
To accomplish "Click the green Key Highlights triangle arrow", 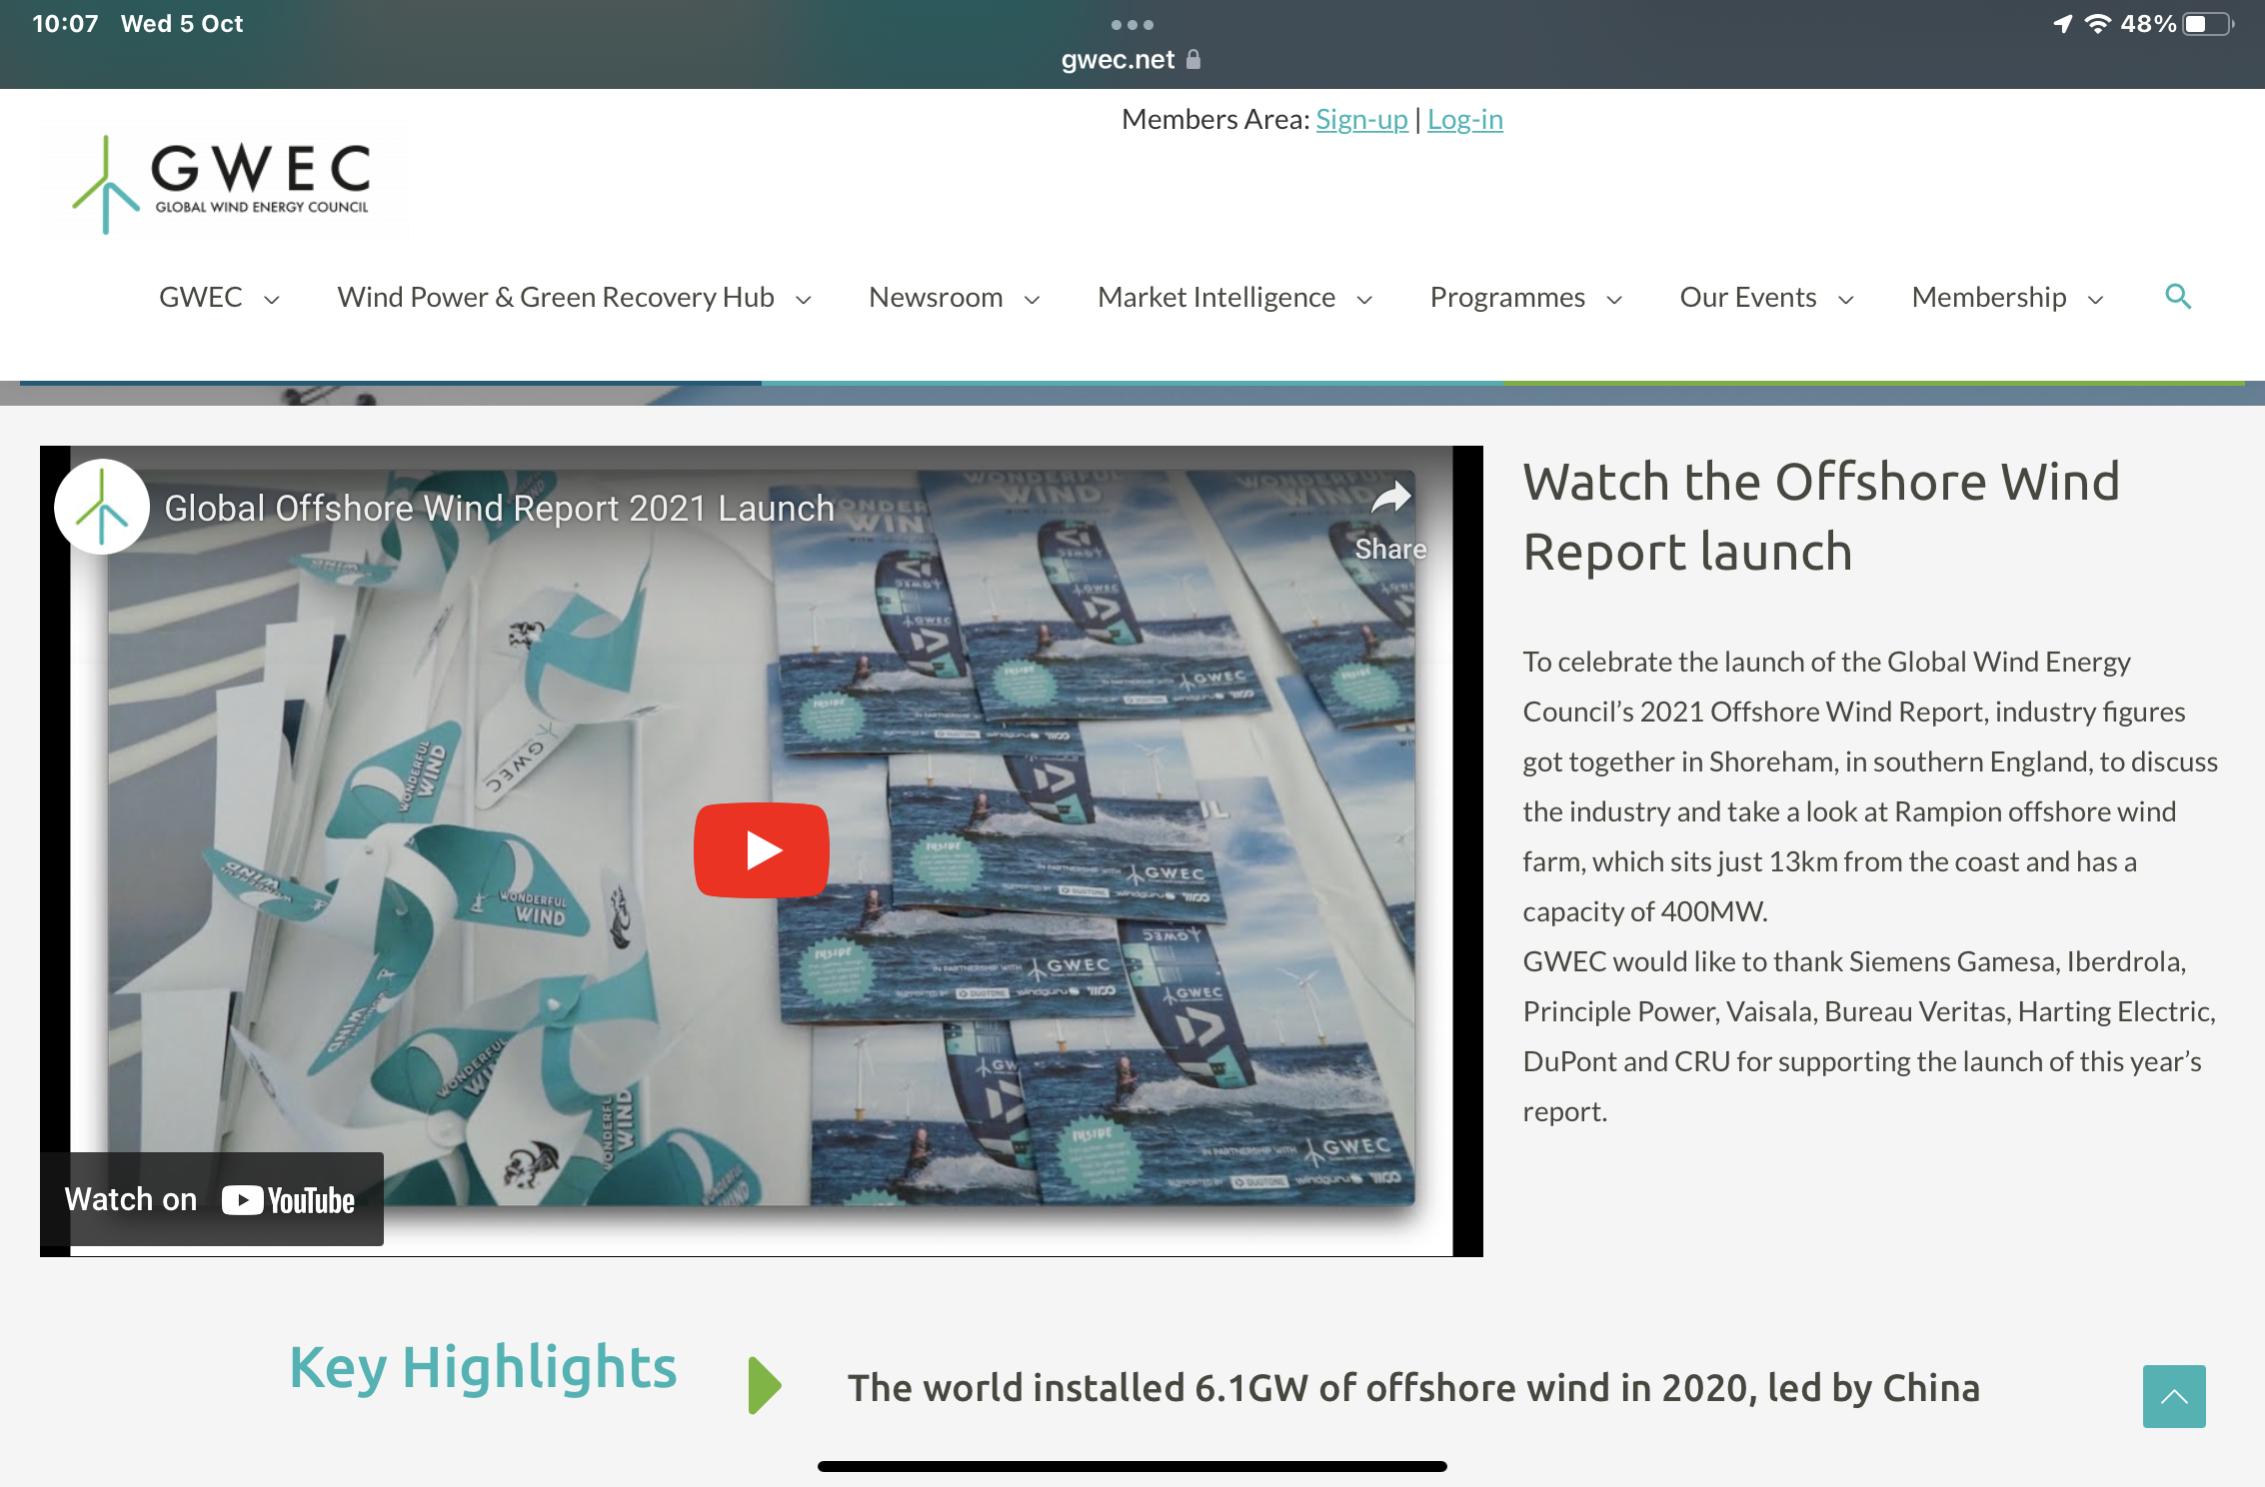I will pos(765,1386).
